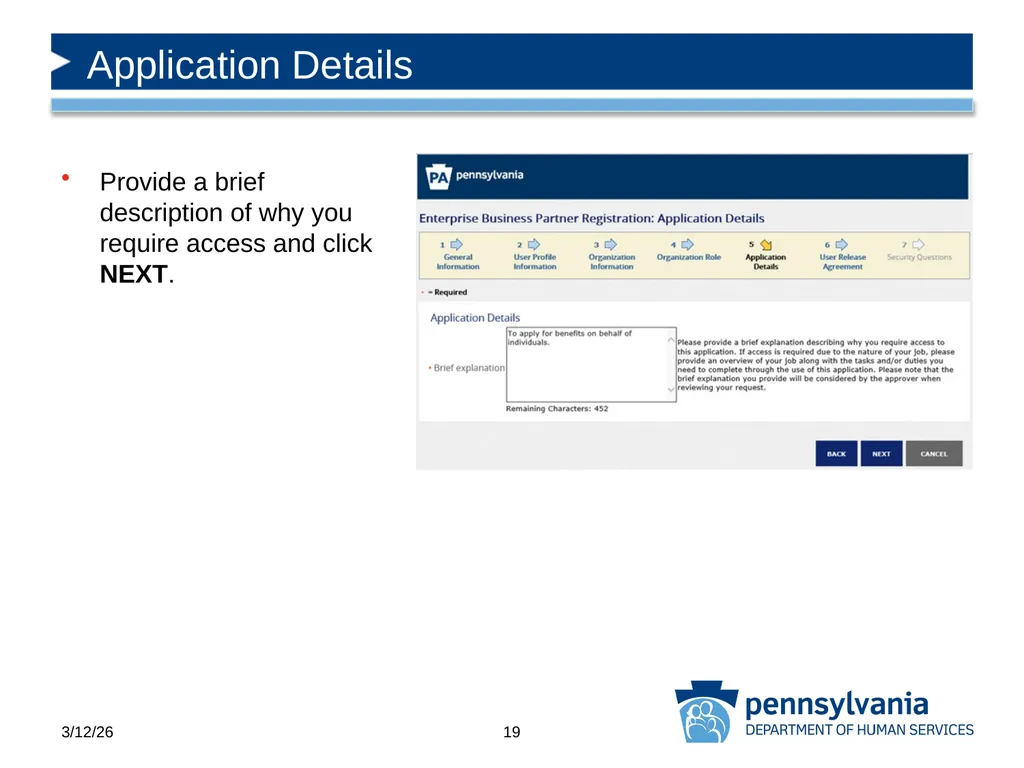Click the text box scroll down arrow
Viewport: 1024px width, 768px height.
tap(671, 390)
